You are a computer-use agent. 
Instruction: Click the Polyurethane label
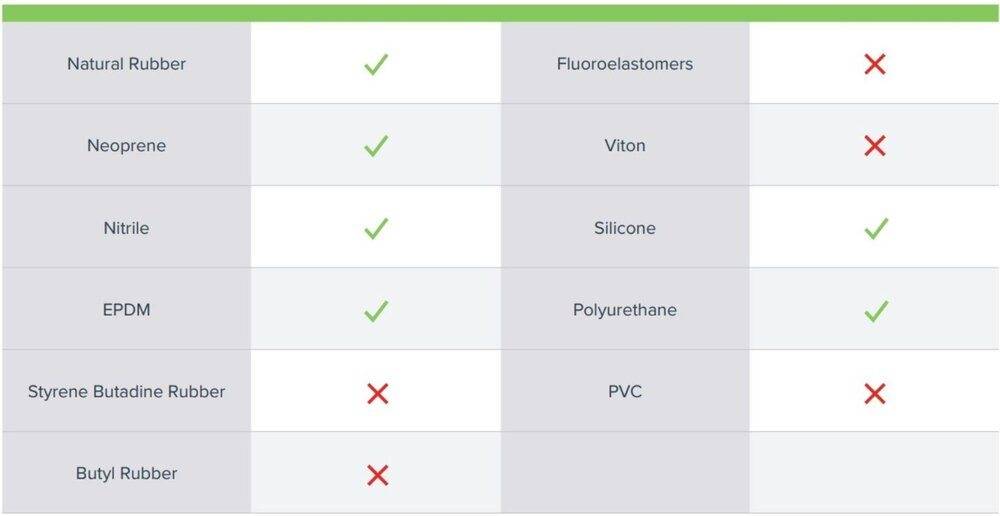click(625, 310)
